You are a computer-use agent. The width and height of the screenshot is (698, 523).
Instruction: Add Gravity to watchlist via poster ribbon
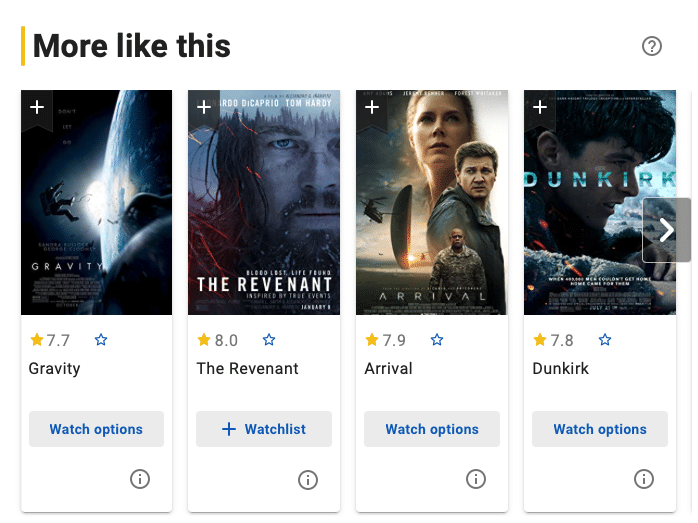pyautogui.click(x=37, y=108)
